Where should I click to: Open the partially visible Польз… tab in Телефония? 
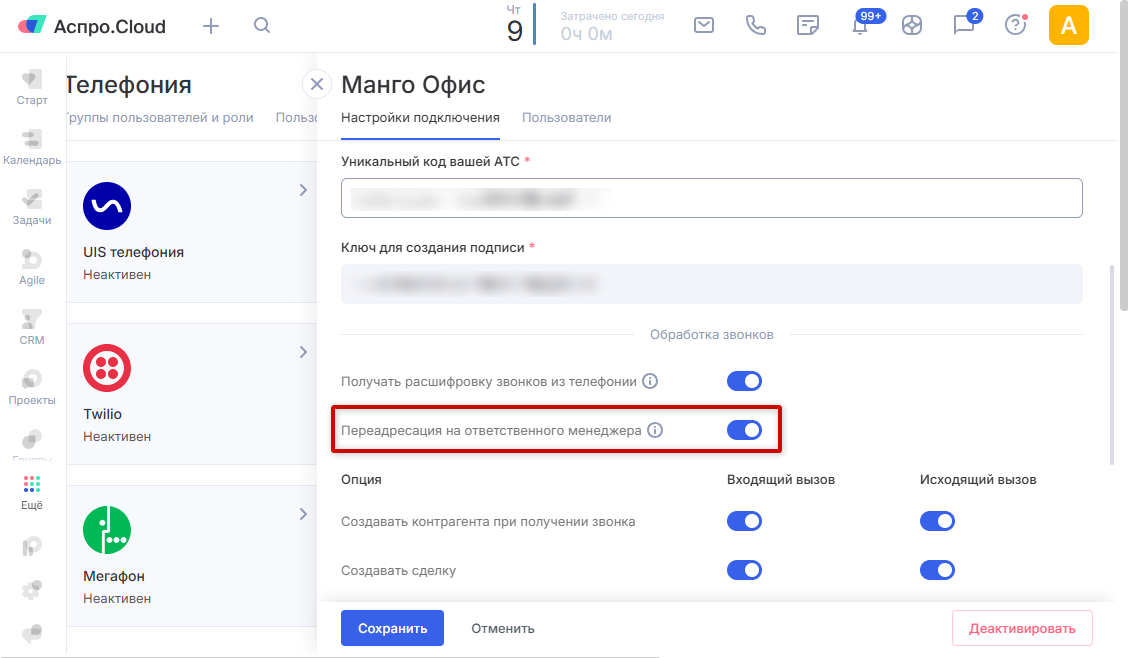point(296,118)
